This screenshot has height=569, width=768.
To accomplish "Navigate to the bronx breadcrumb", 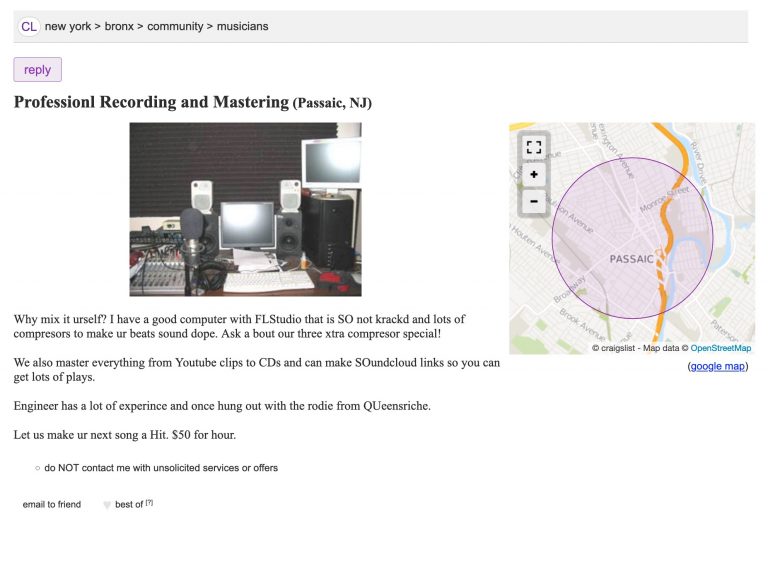I will (x=119, y=26).
